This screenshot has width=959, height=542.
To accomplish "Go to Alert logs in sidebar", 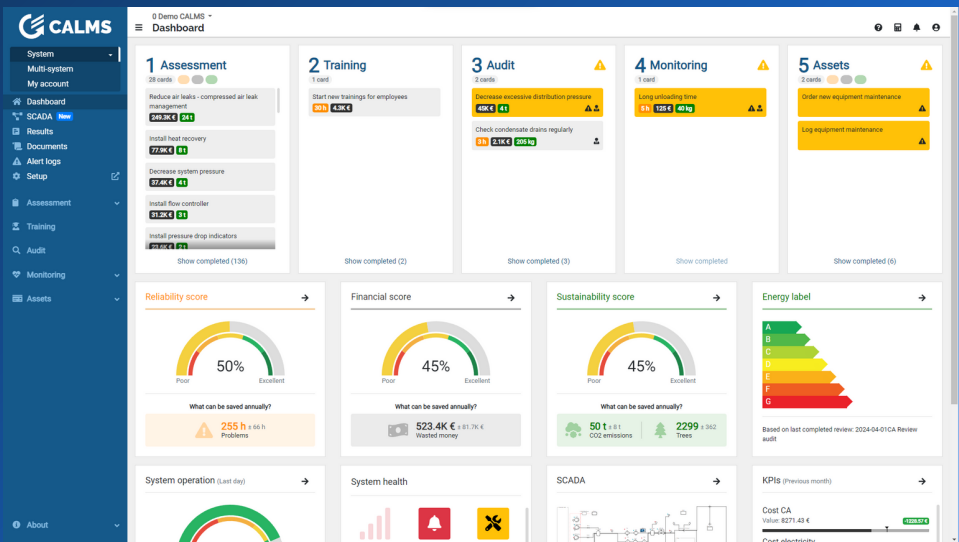I will (43, 161).
